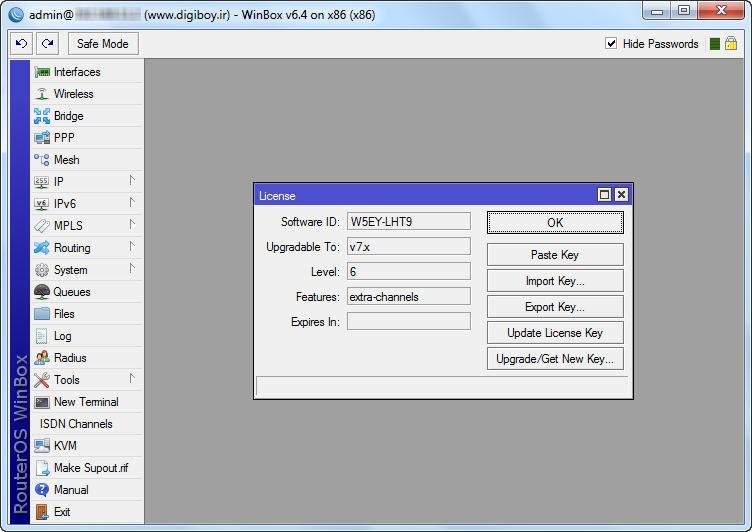
Task: Open Bridge via its icon
Action: coord(42,116)
